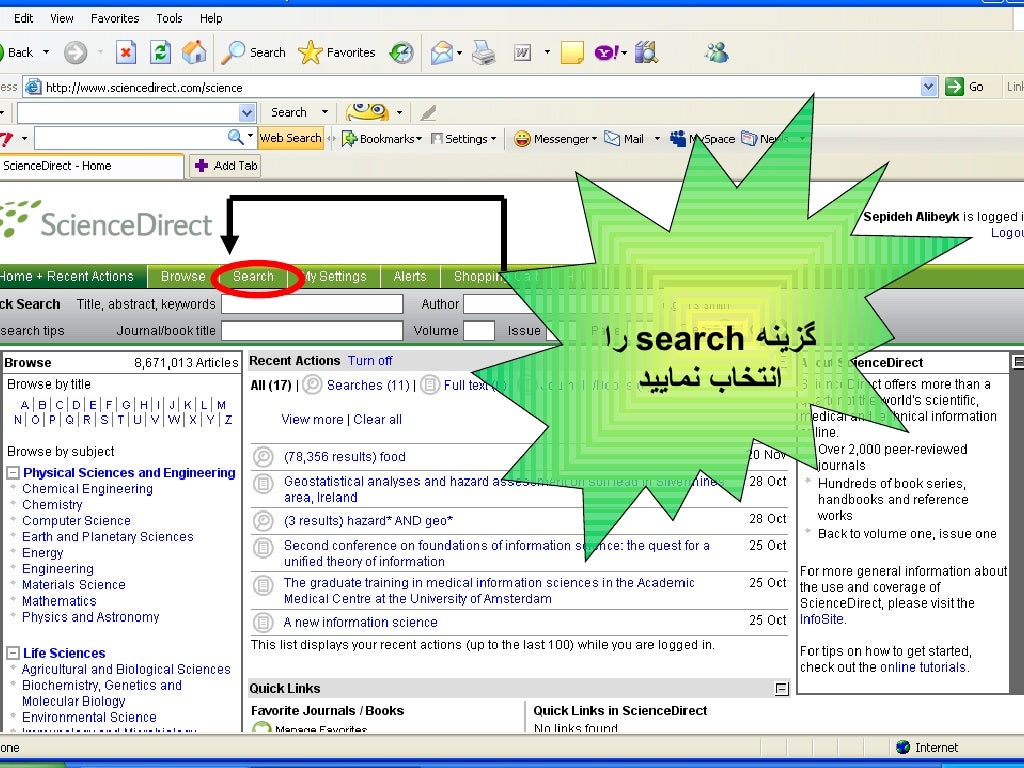Collapse the Quick Links panel

click(781, 688)
